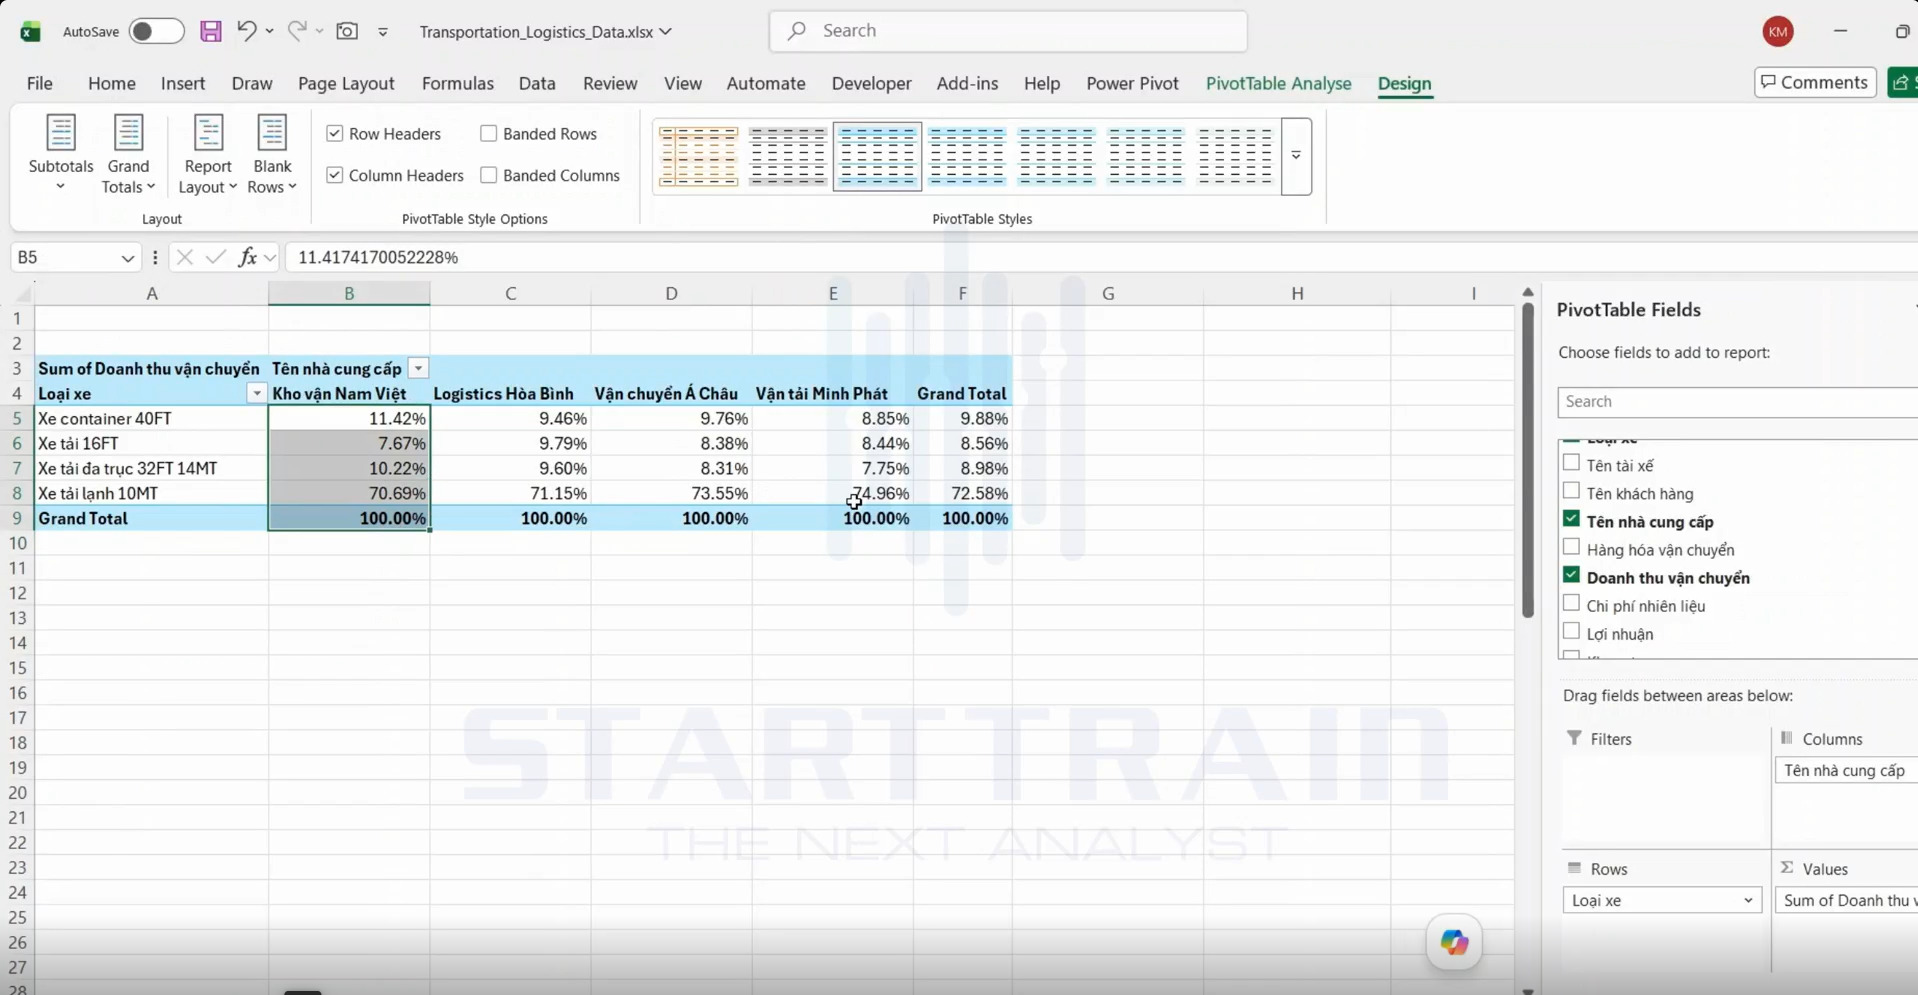Check the Lợi nhuận field
Screen dimensions: 1918x995
click(1571, 631)
